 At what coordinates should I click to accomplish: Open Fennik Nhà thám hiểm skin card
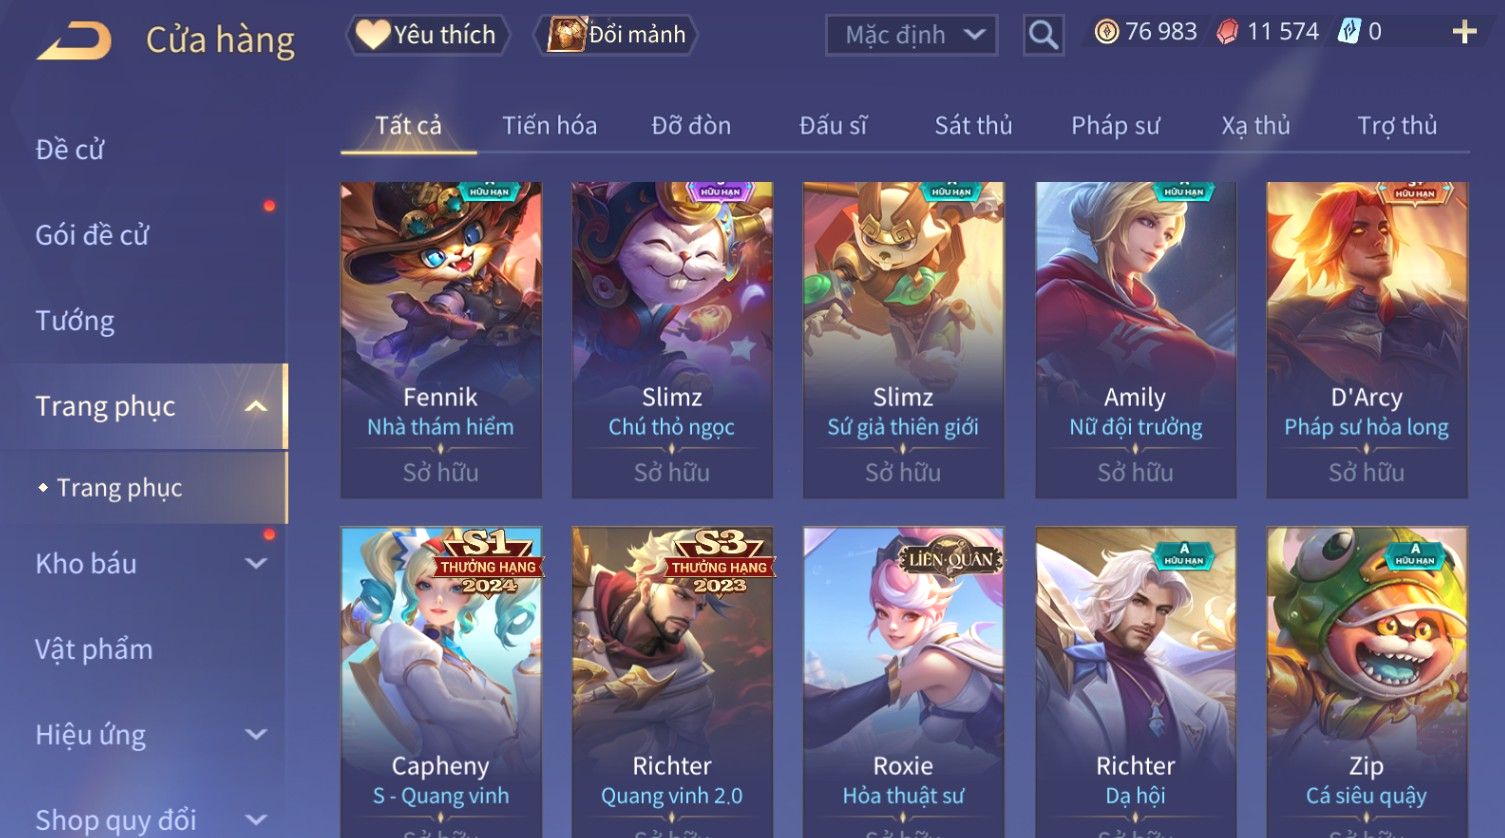point(441,340)
